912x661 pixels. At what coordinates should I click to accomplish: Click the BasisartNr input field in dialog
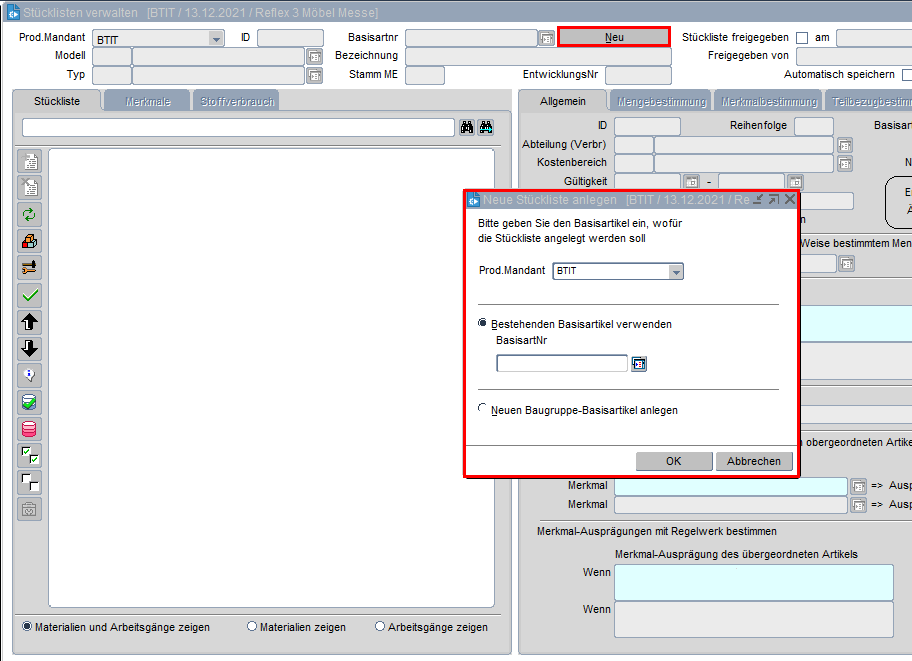coord(562,363)
